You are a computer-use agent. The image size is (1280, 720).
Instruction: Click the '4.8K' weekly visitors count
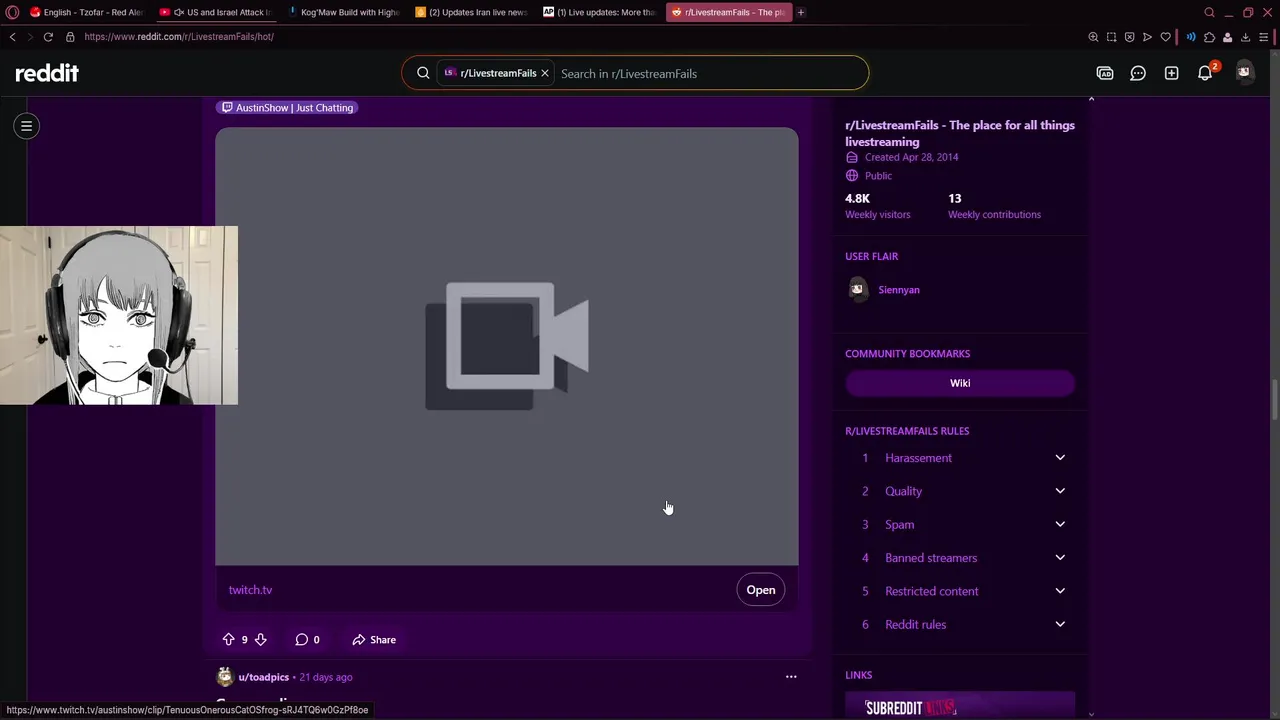coord(858,198)
